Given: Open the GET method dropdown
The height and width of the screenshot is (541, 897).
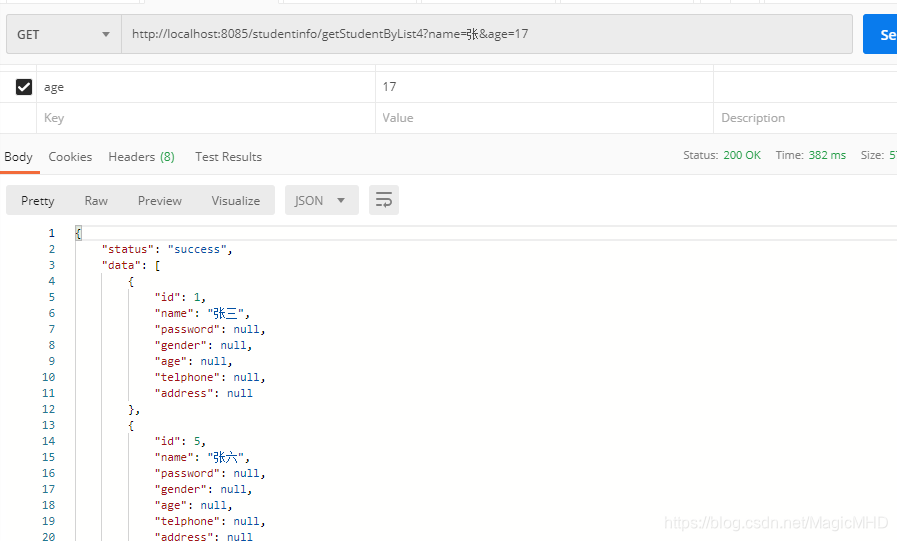Looking at the screenshot, I should [63, 34].
